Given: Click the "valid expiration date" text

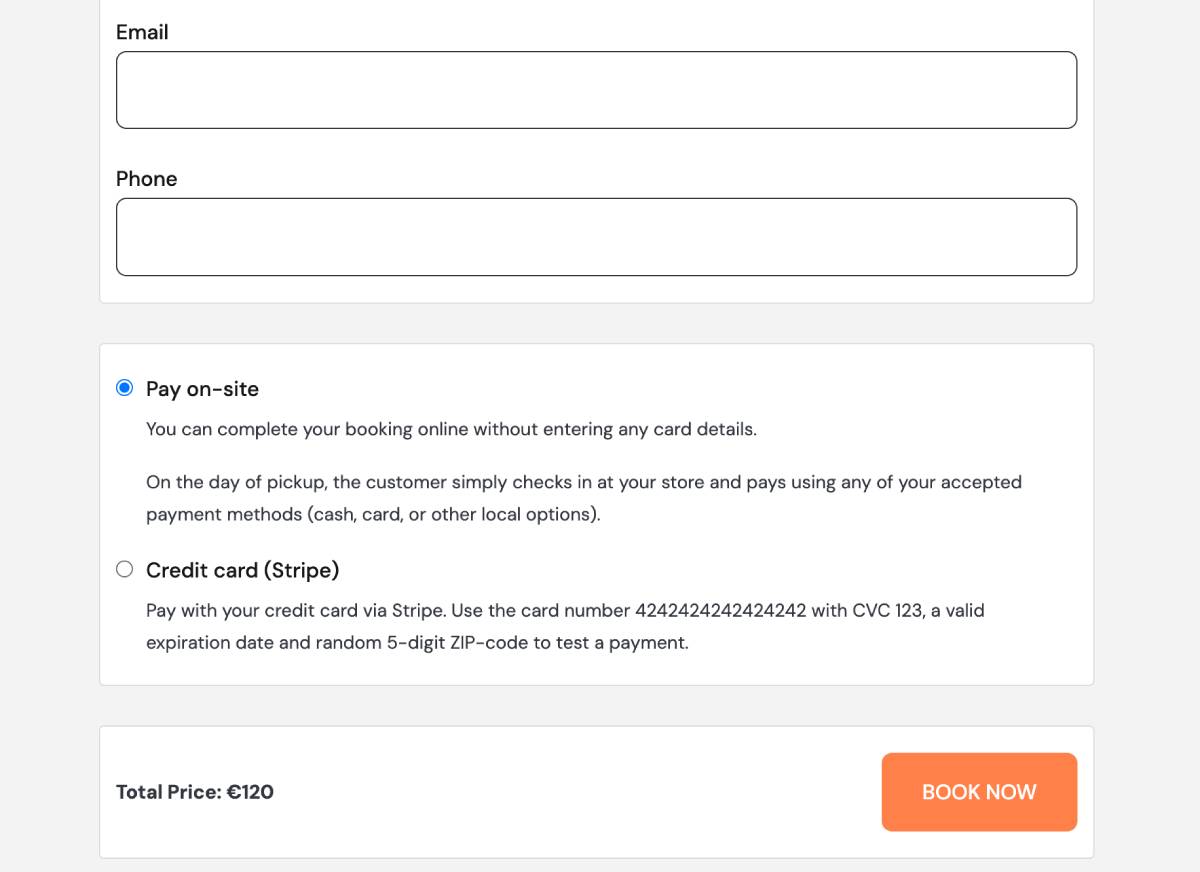Looking at the screenshot, I should click(947, 610).
